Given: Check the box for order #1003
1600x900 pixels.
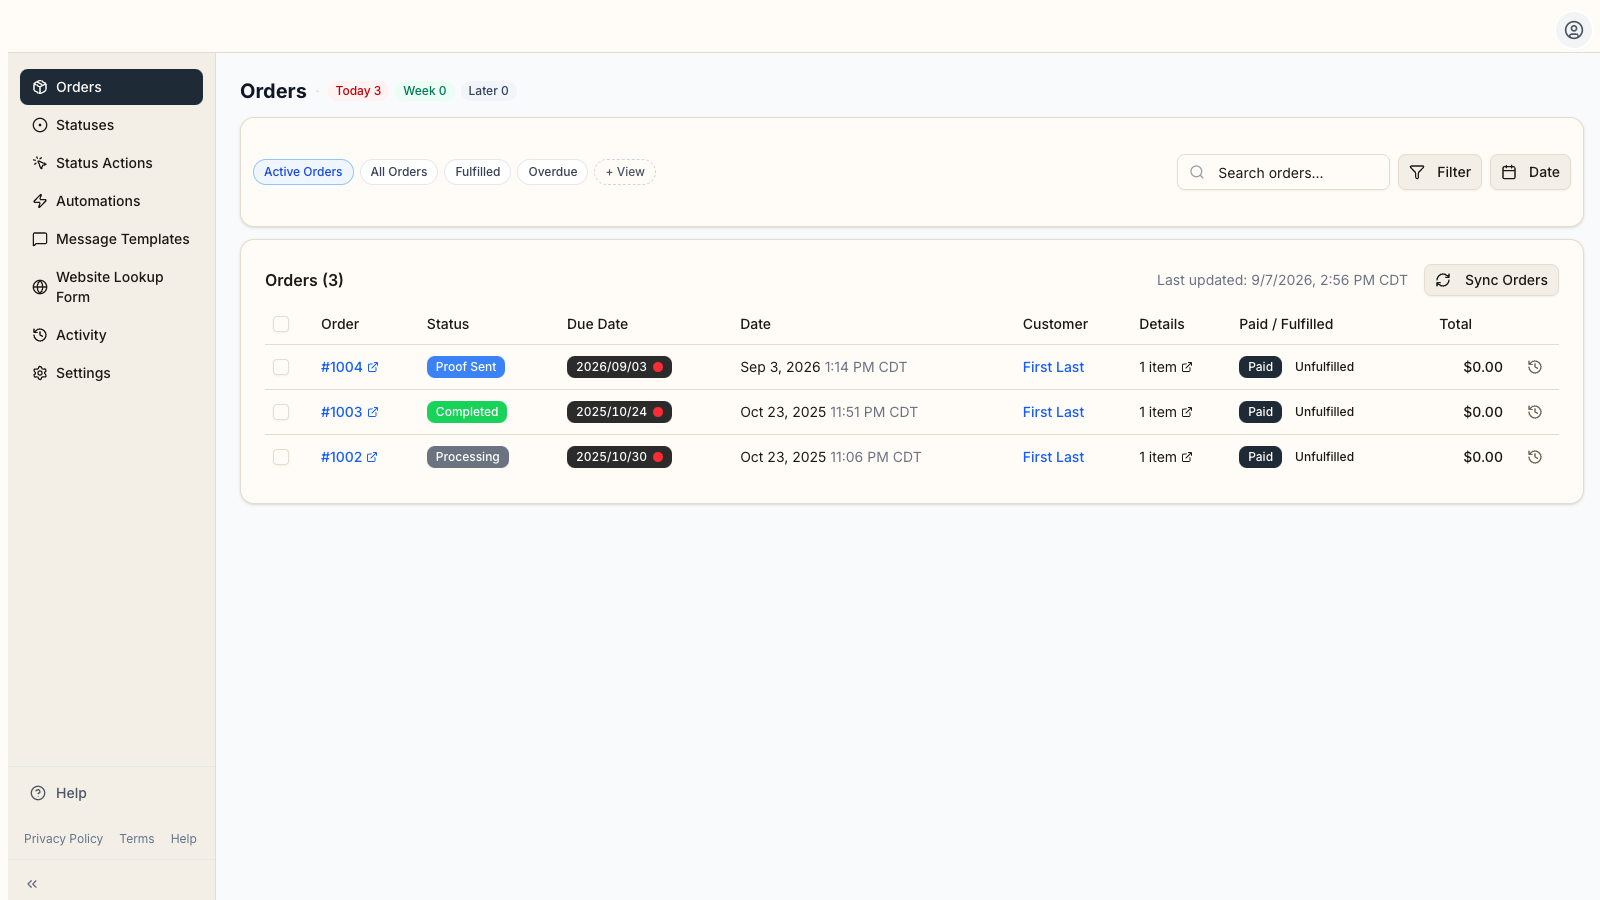Looking at the screenshot, I should pyautogui.click(x=281, y=412).
